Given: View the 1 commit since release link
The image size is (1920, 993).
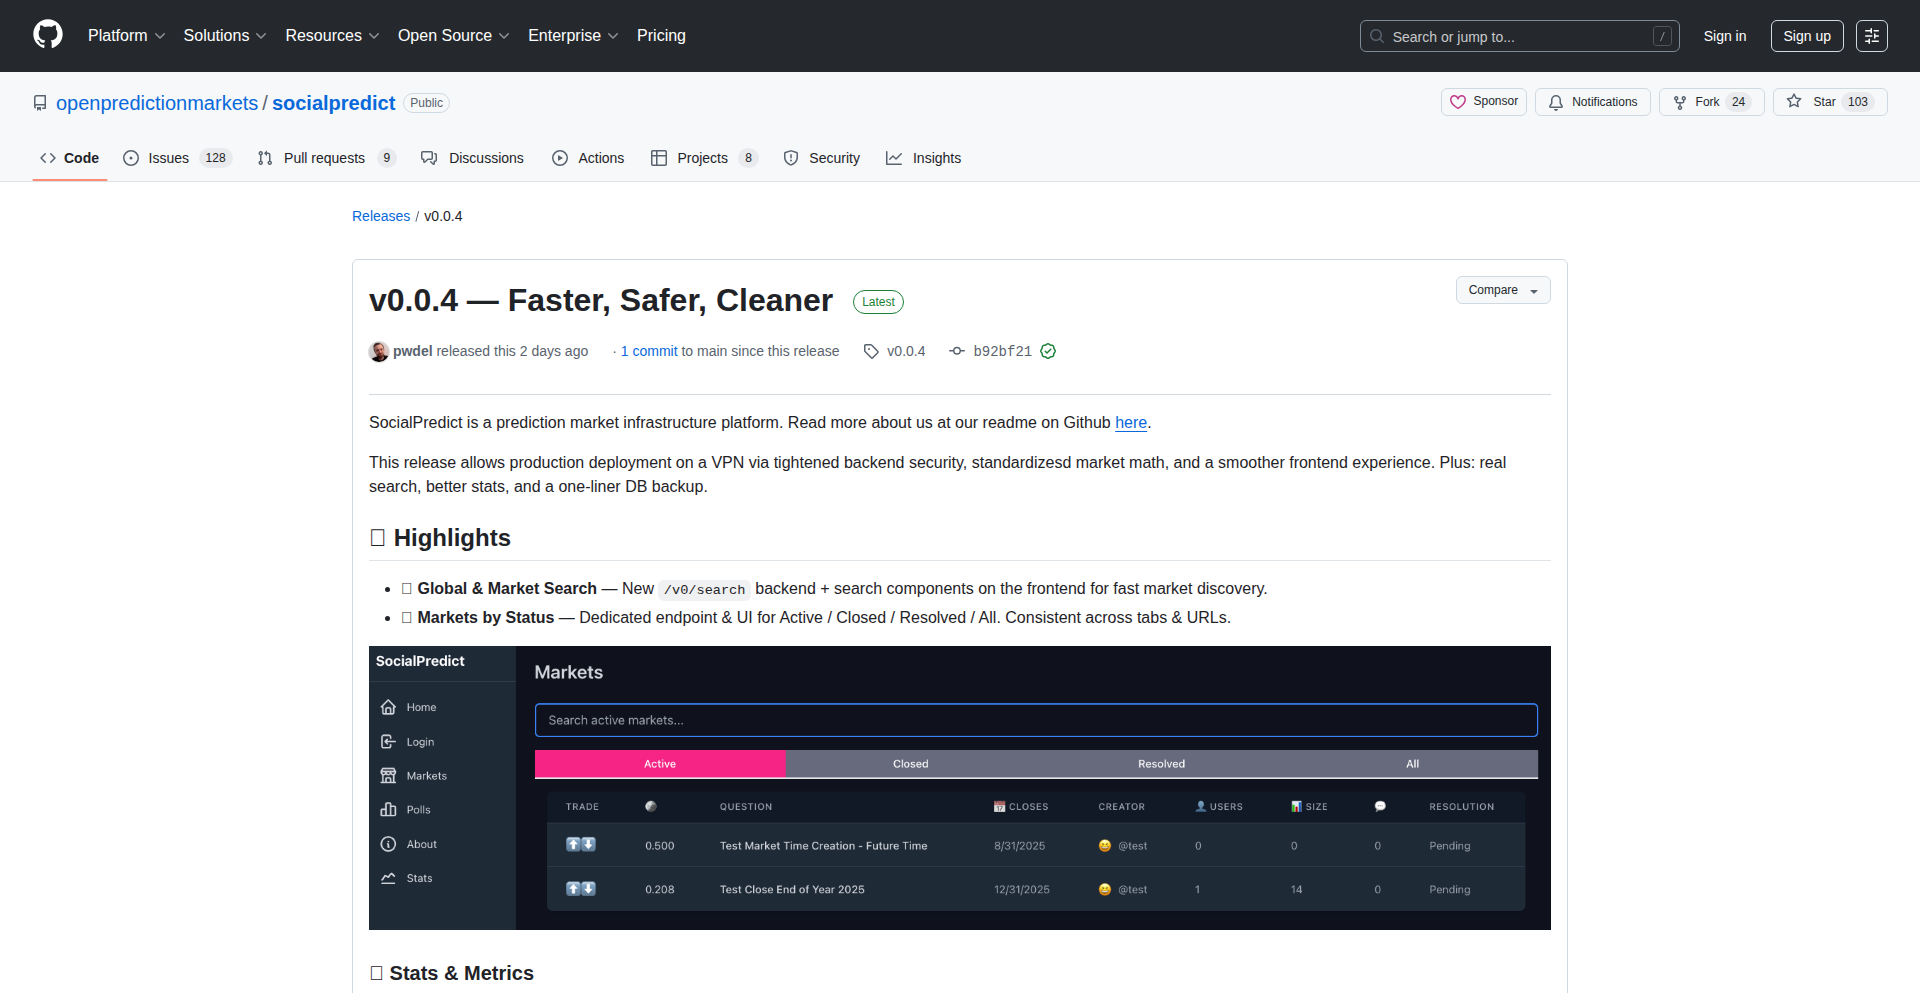Looking at the screenshot, I should (x=649, y=351).
